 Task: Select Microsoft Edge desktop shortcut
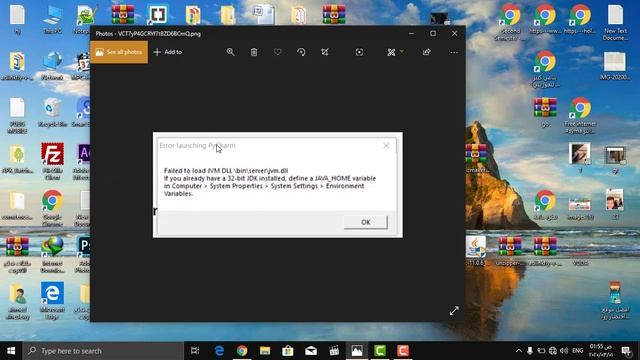[x=52, y=300]
